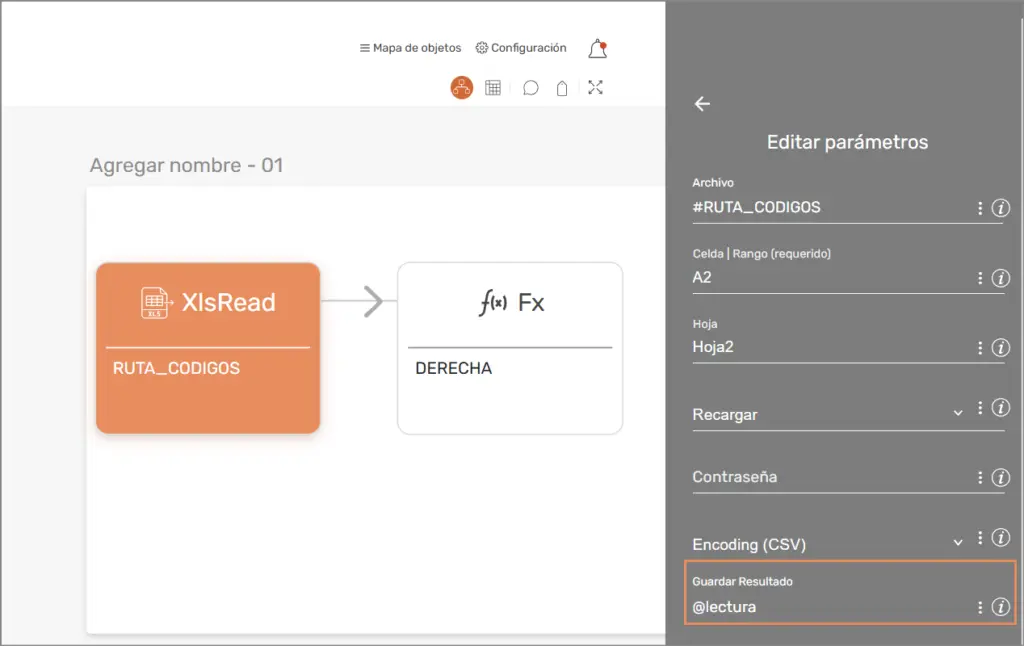Open the Mapa de objetos menu

click(x=411, y=48)
